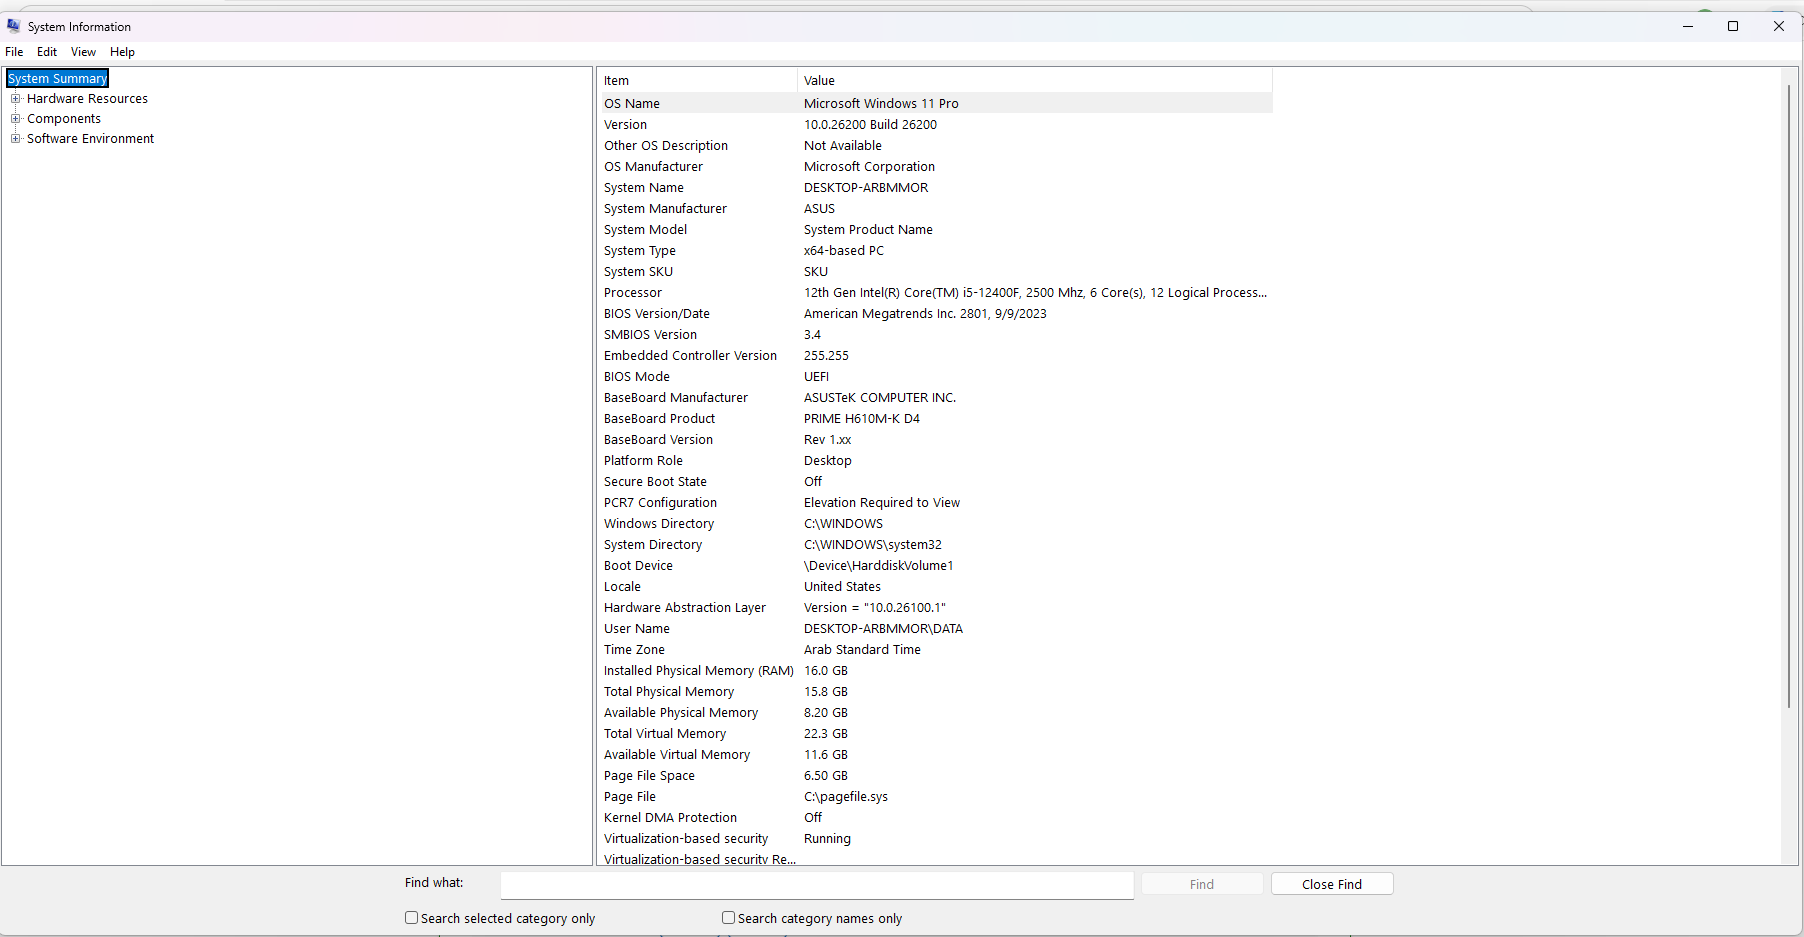The height and width of the screenshot is (937, 1804).
Task: Open the Help menu
Action: [x=122, y=52]
